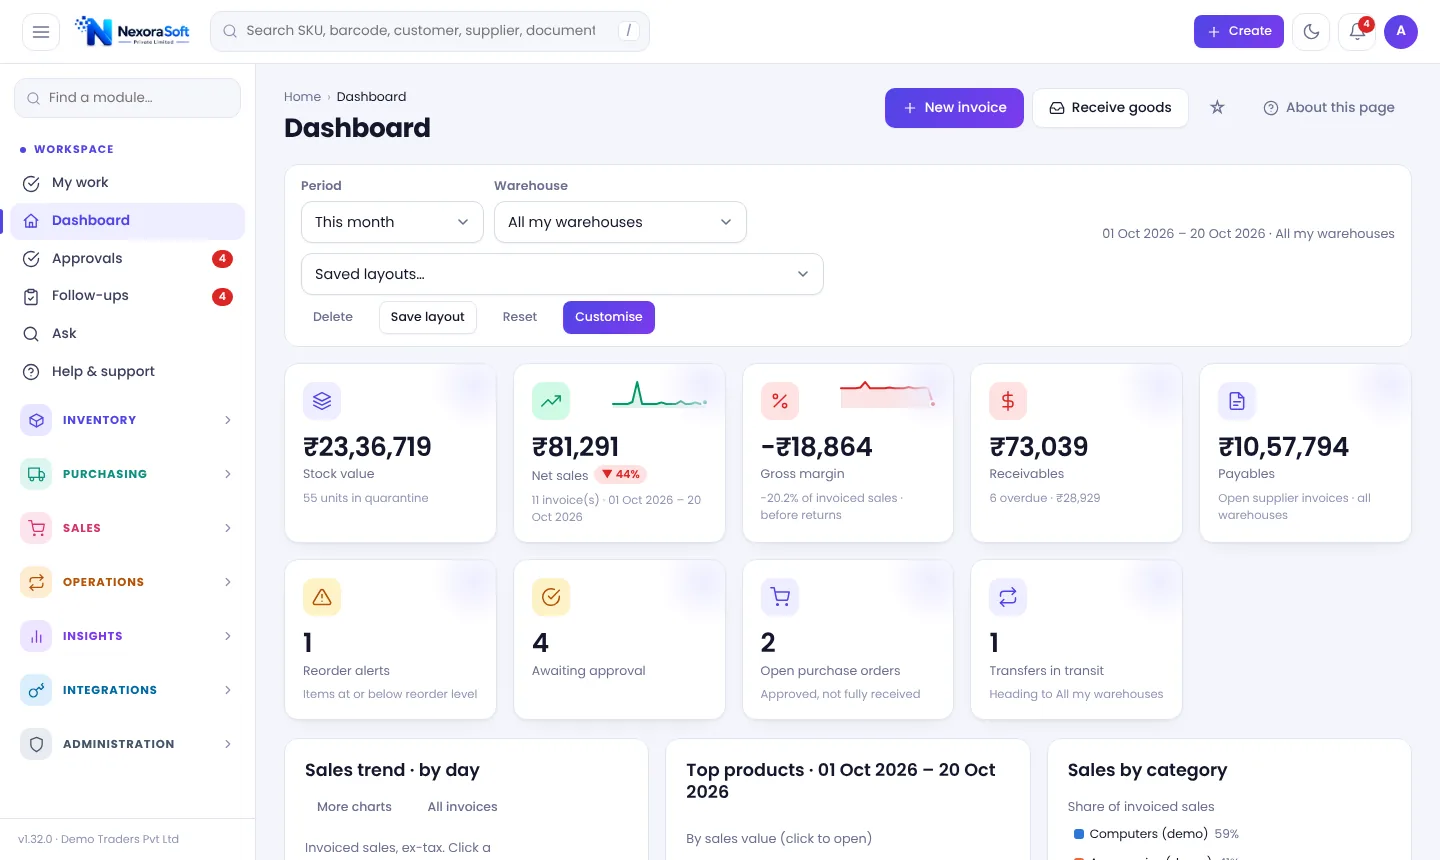Click the Awaiting approval check icon
Screen dimensions: 1440x860
coord(551,597)
